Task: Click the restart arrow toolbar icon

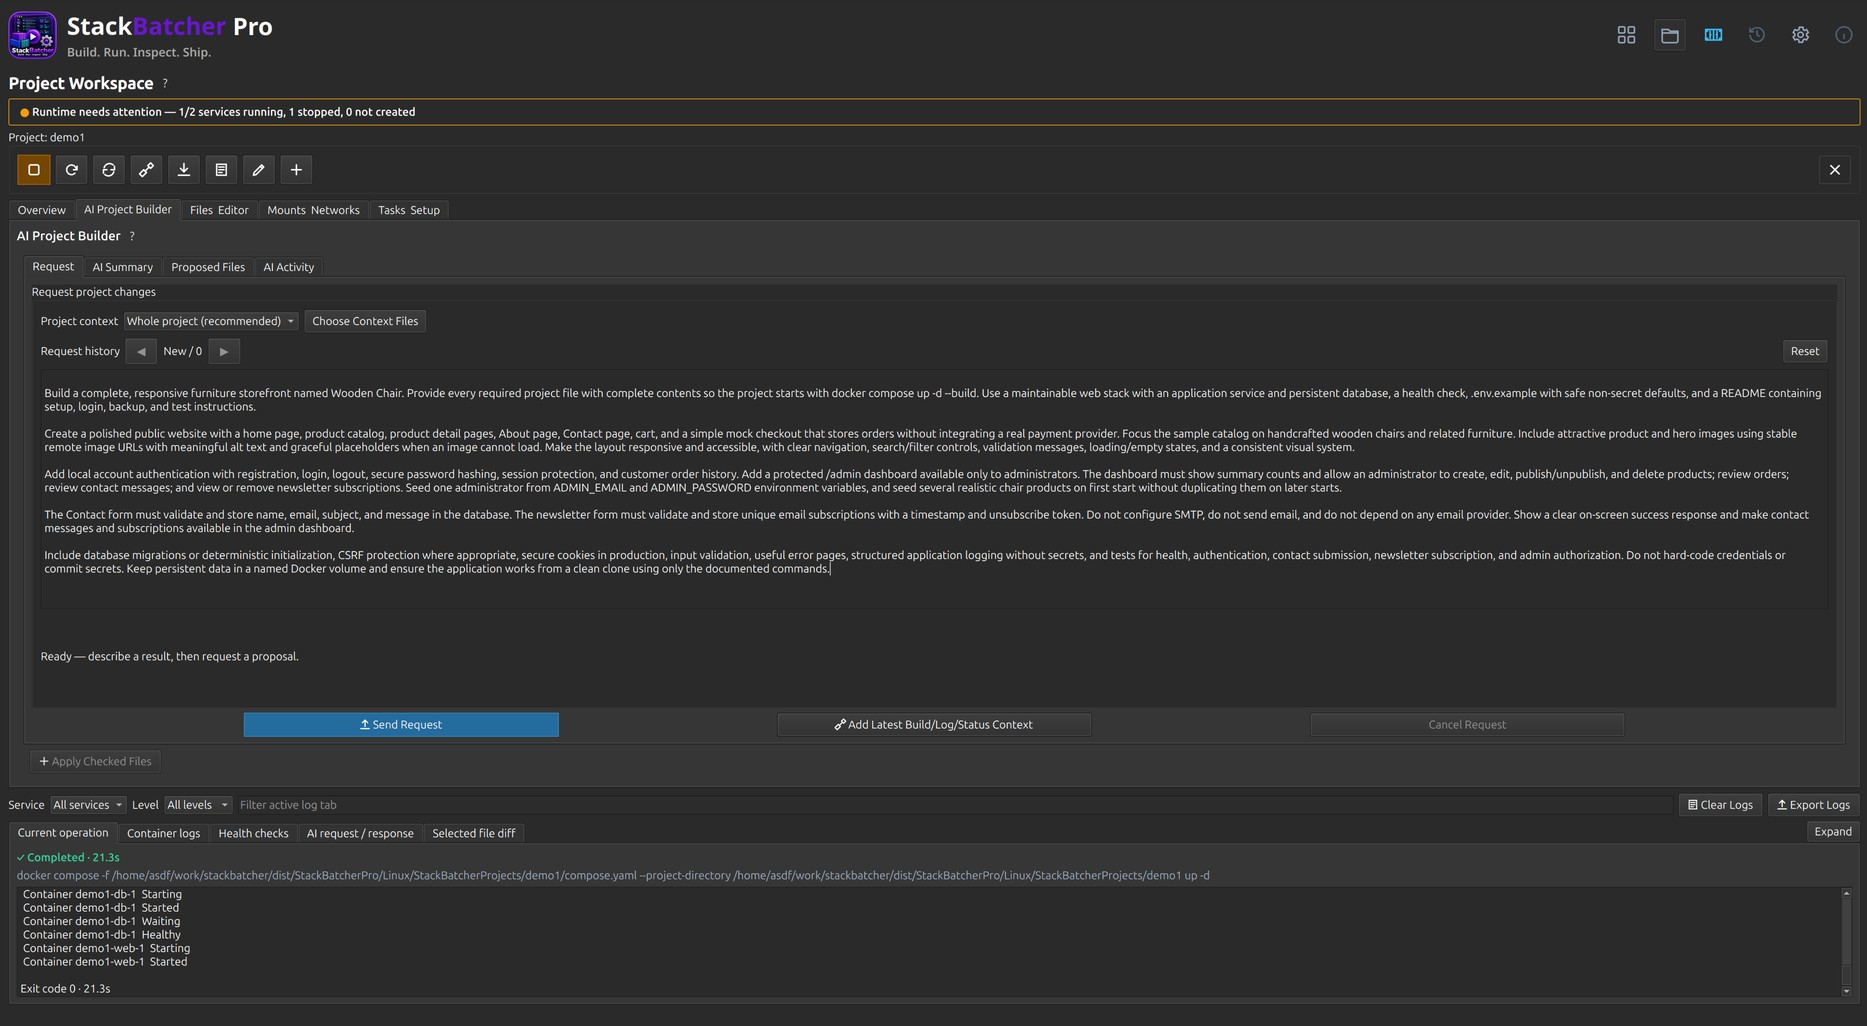Action: click(x=71, y=170)
